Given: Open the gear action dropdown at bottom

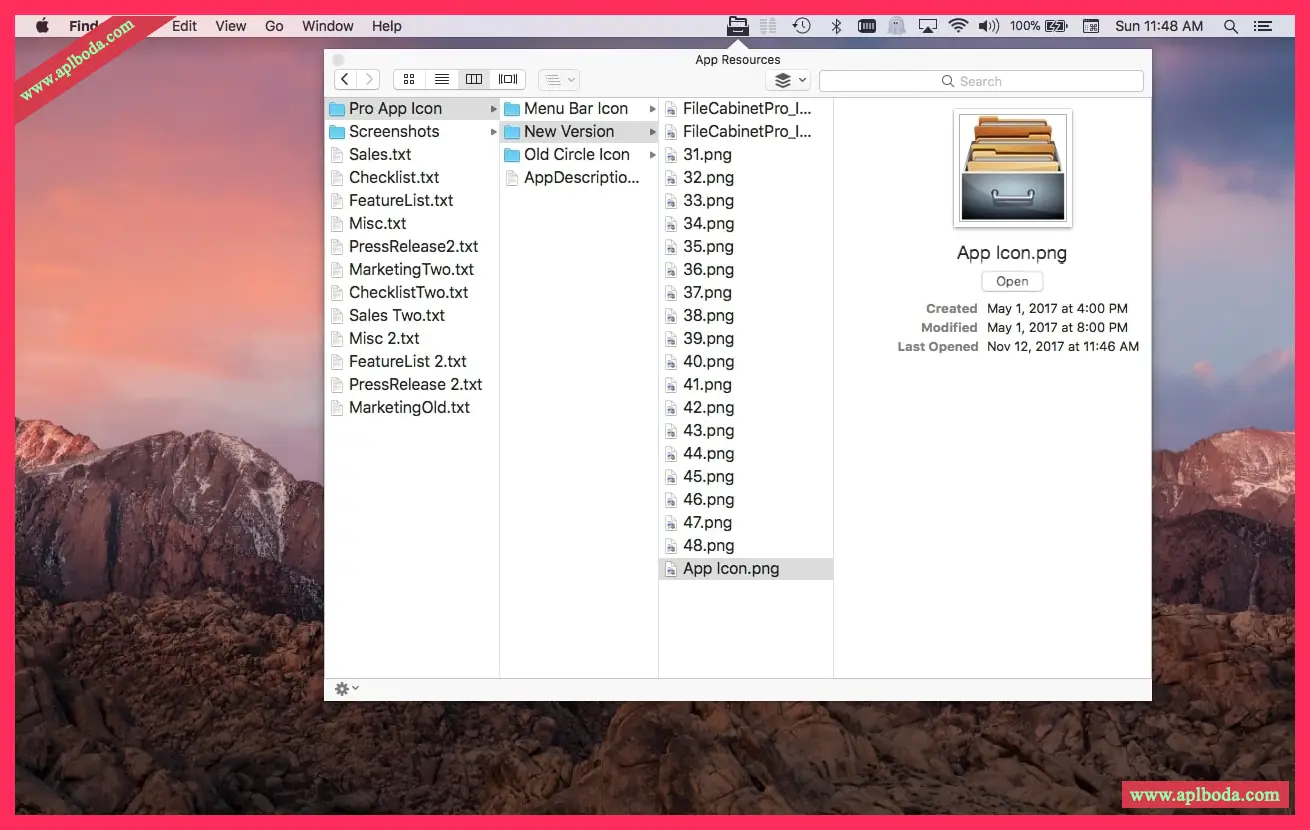Looking at the screenshot, I should [346, 689].
